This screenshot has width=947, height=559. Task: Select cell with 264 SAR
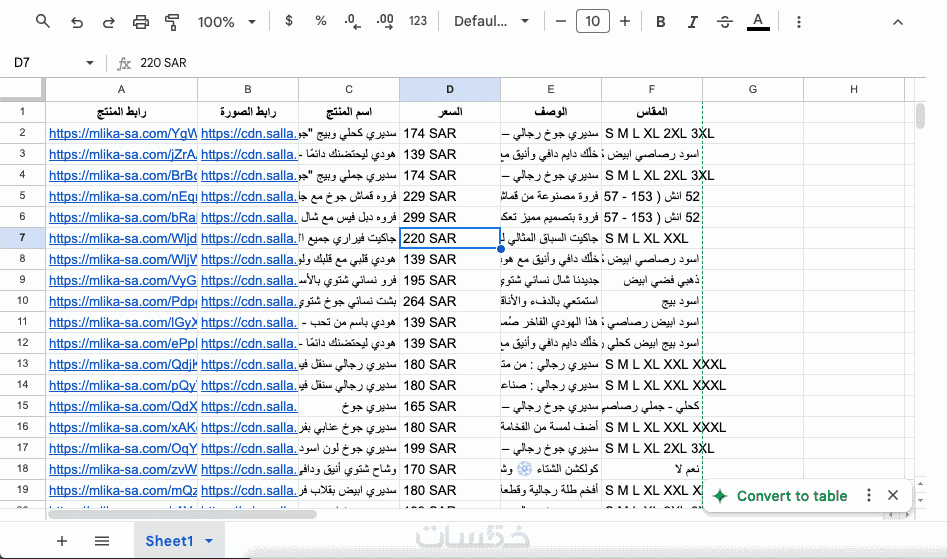pos(450,301)
